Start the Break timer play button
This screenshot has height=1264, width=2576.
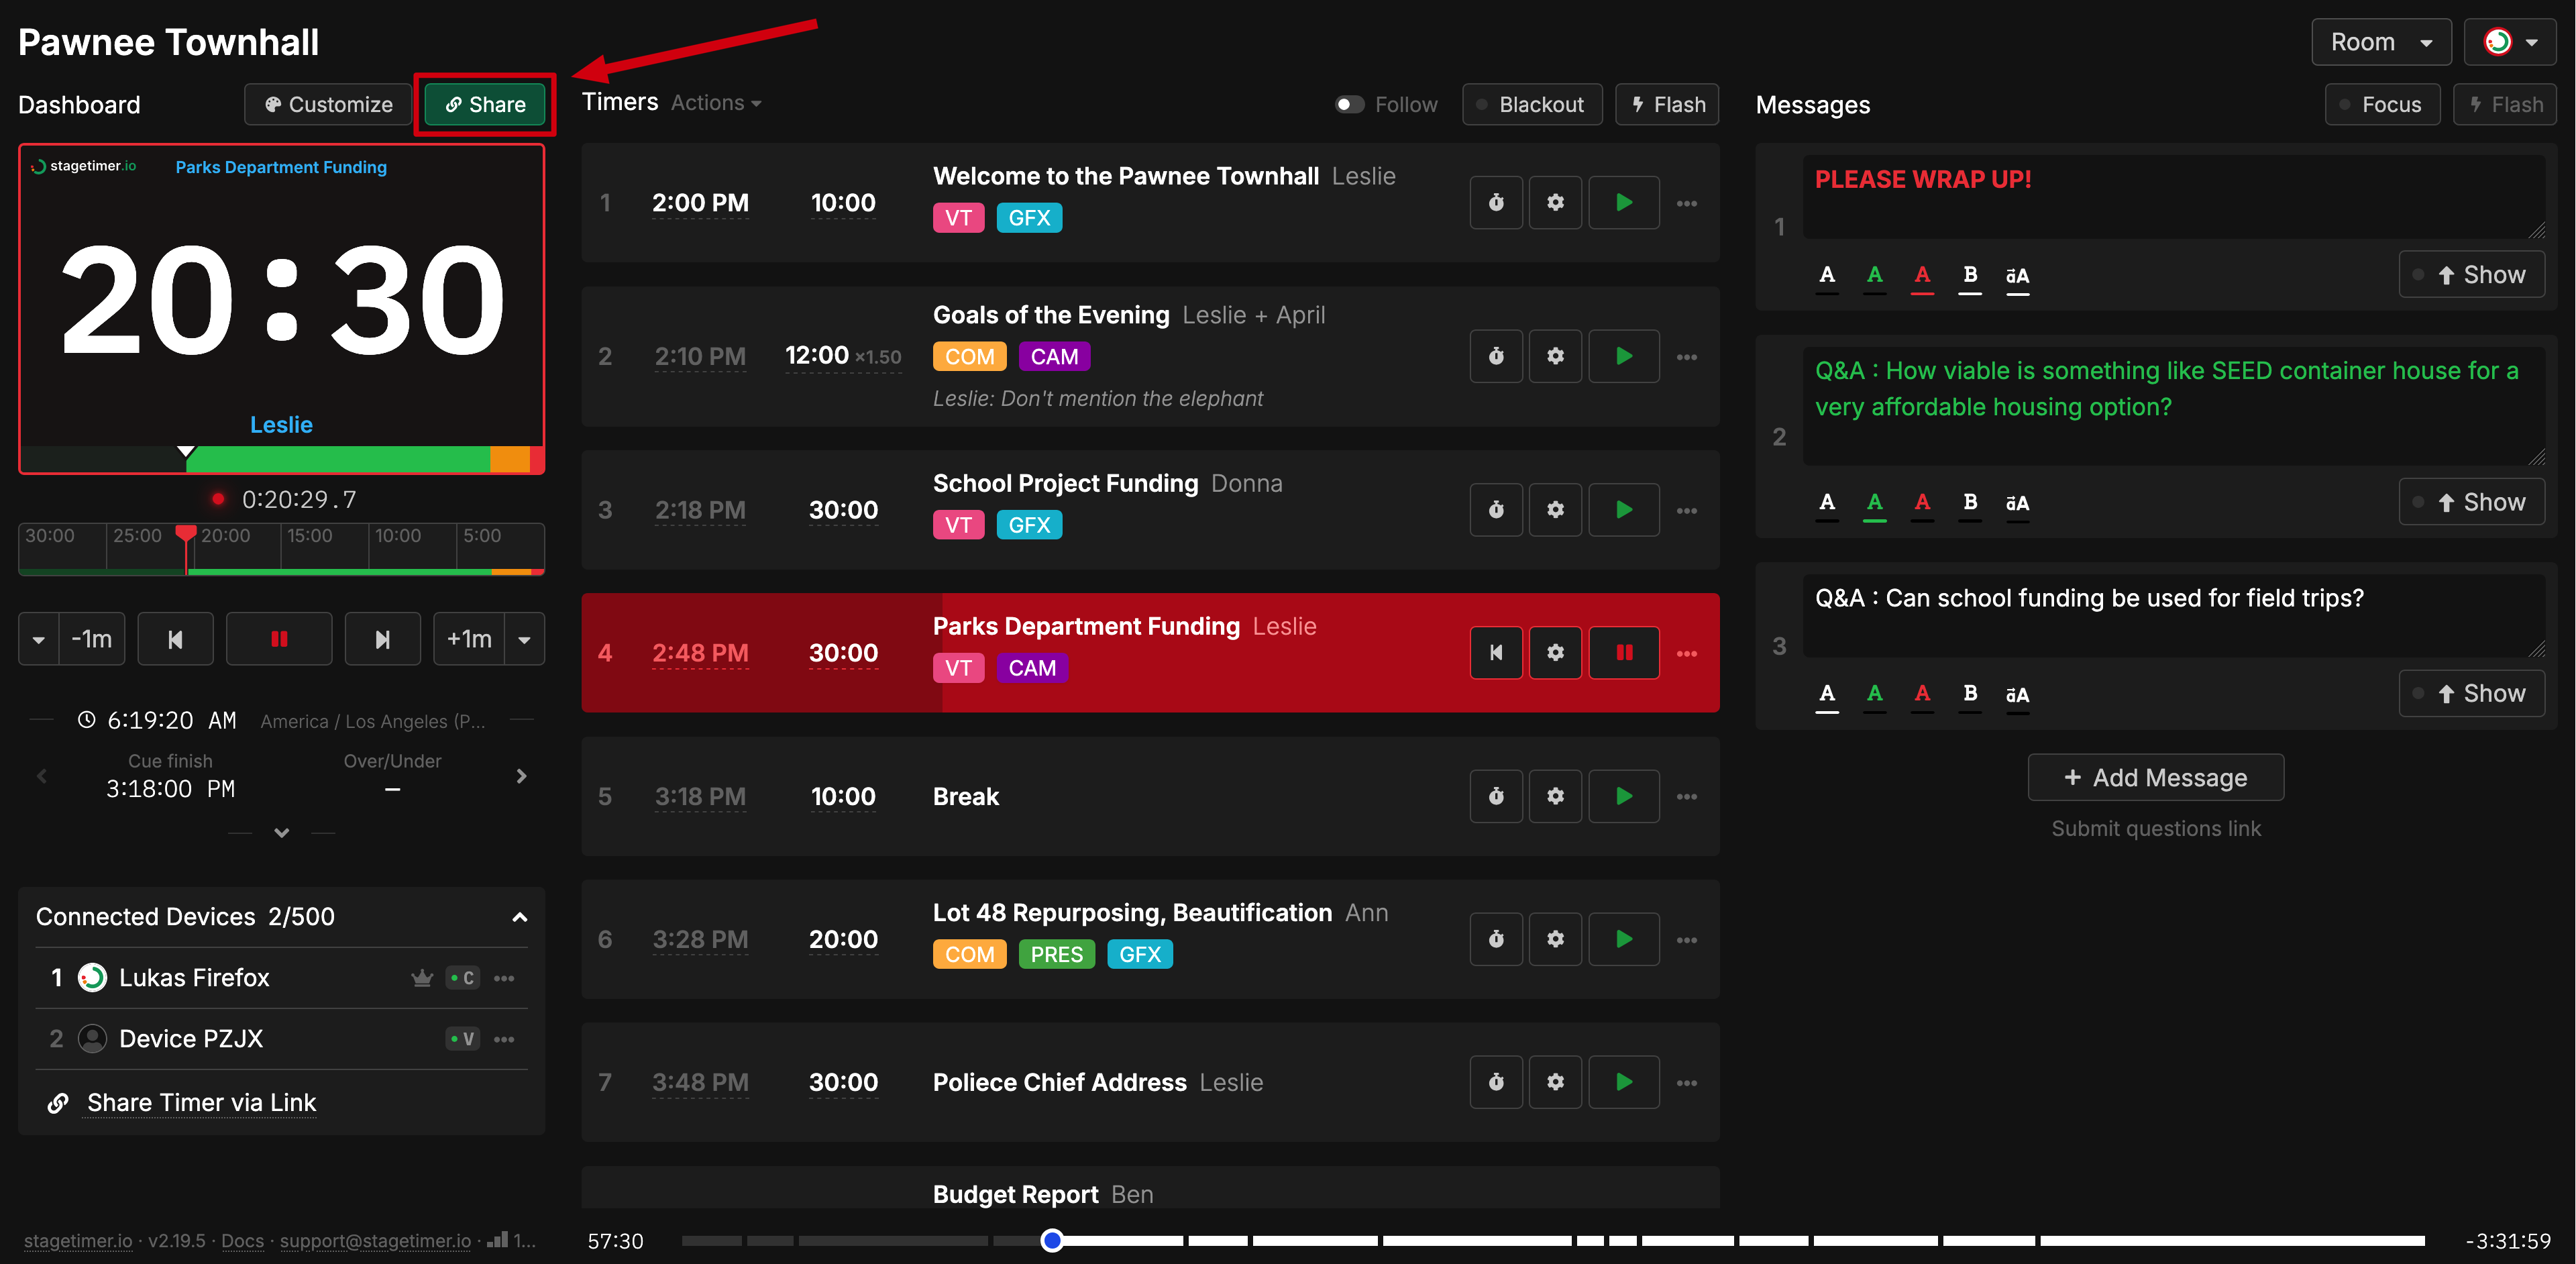tap(1623, 796)
